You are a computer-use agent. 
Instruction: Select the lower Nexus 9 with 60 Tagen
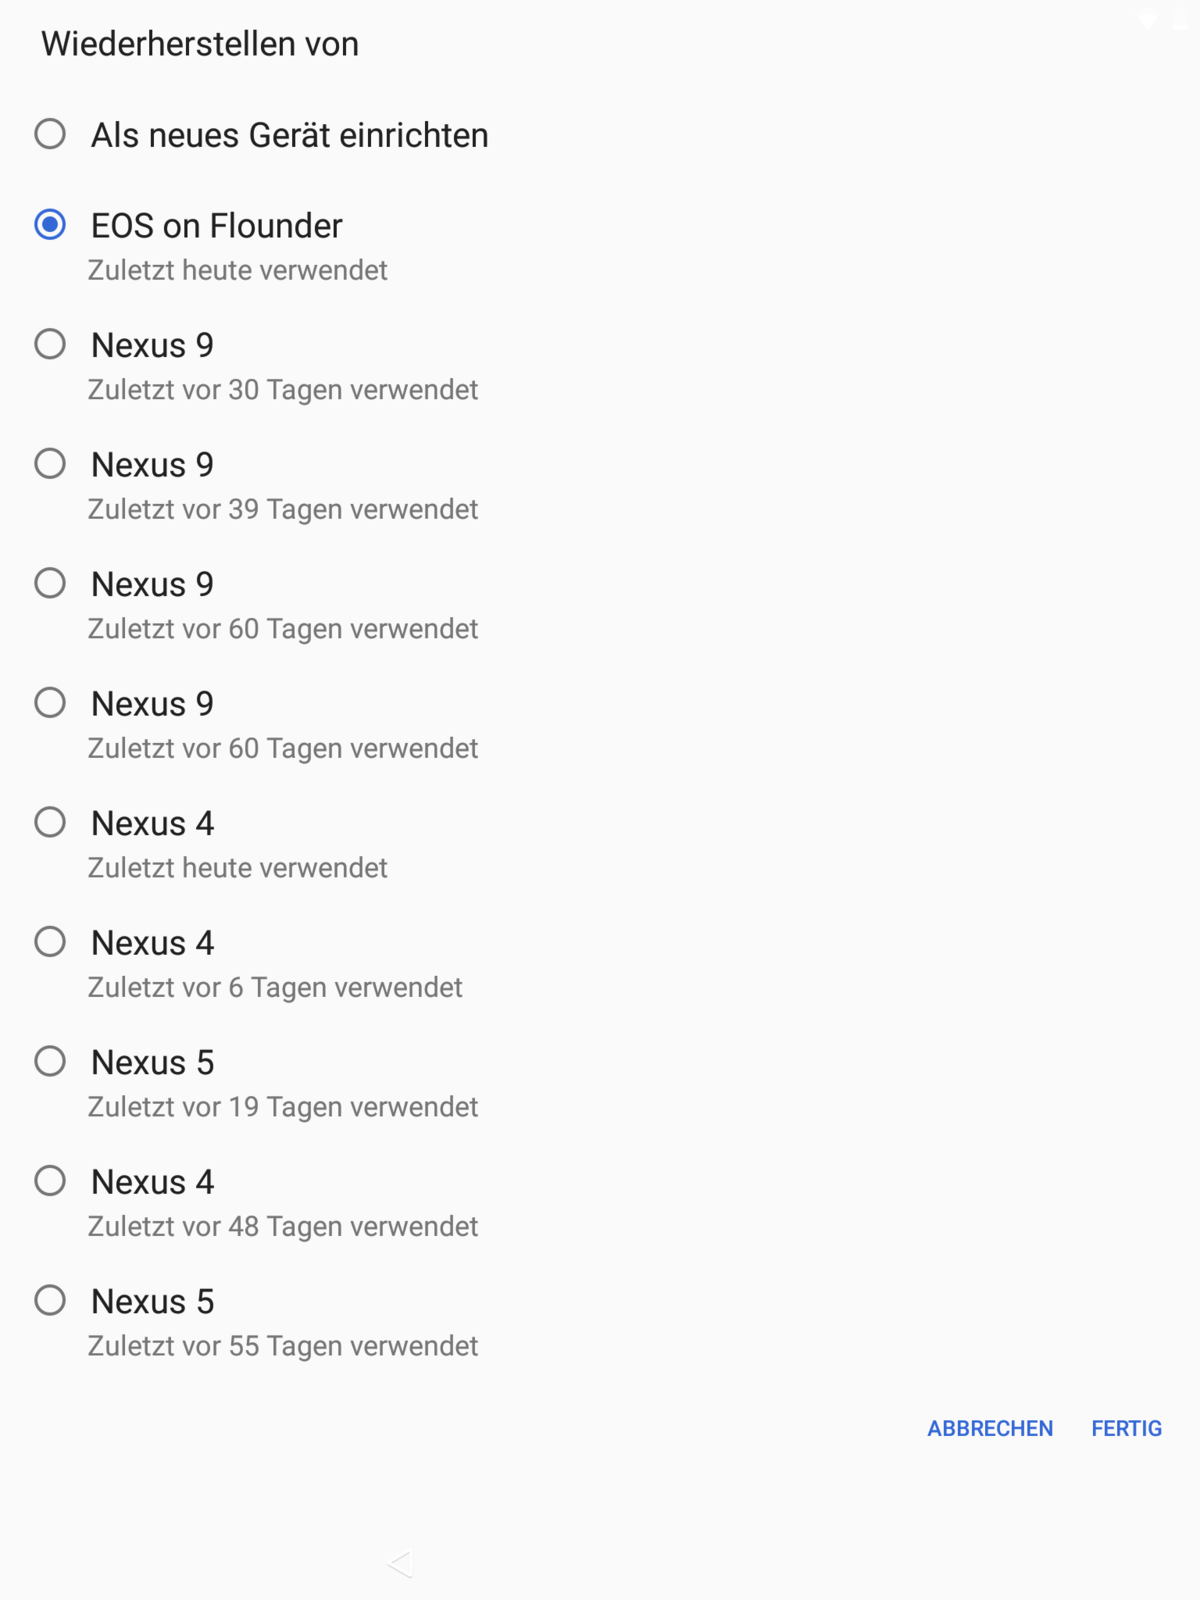50,703
